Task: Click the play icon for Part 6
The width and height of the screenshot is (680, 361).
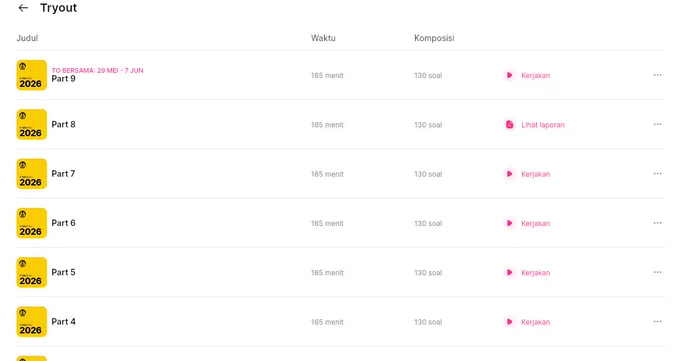Action: [x=510, y=223]
